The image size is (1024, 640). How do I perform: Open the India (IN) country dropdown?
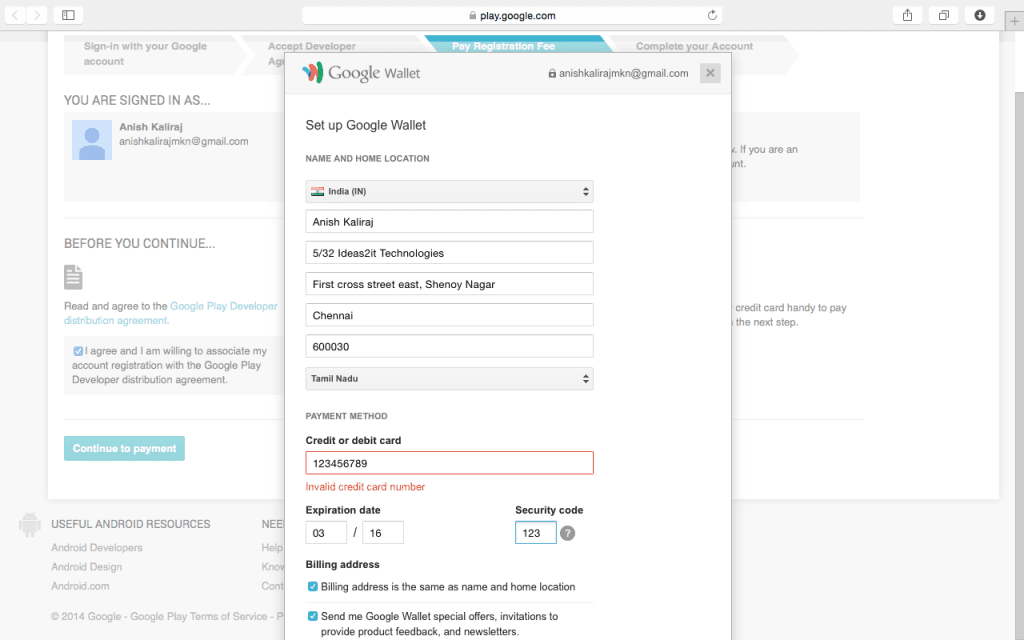448,191
